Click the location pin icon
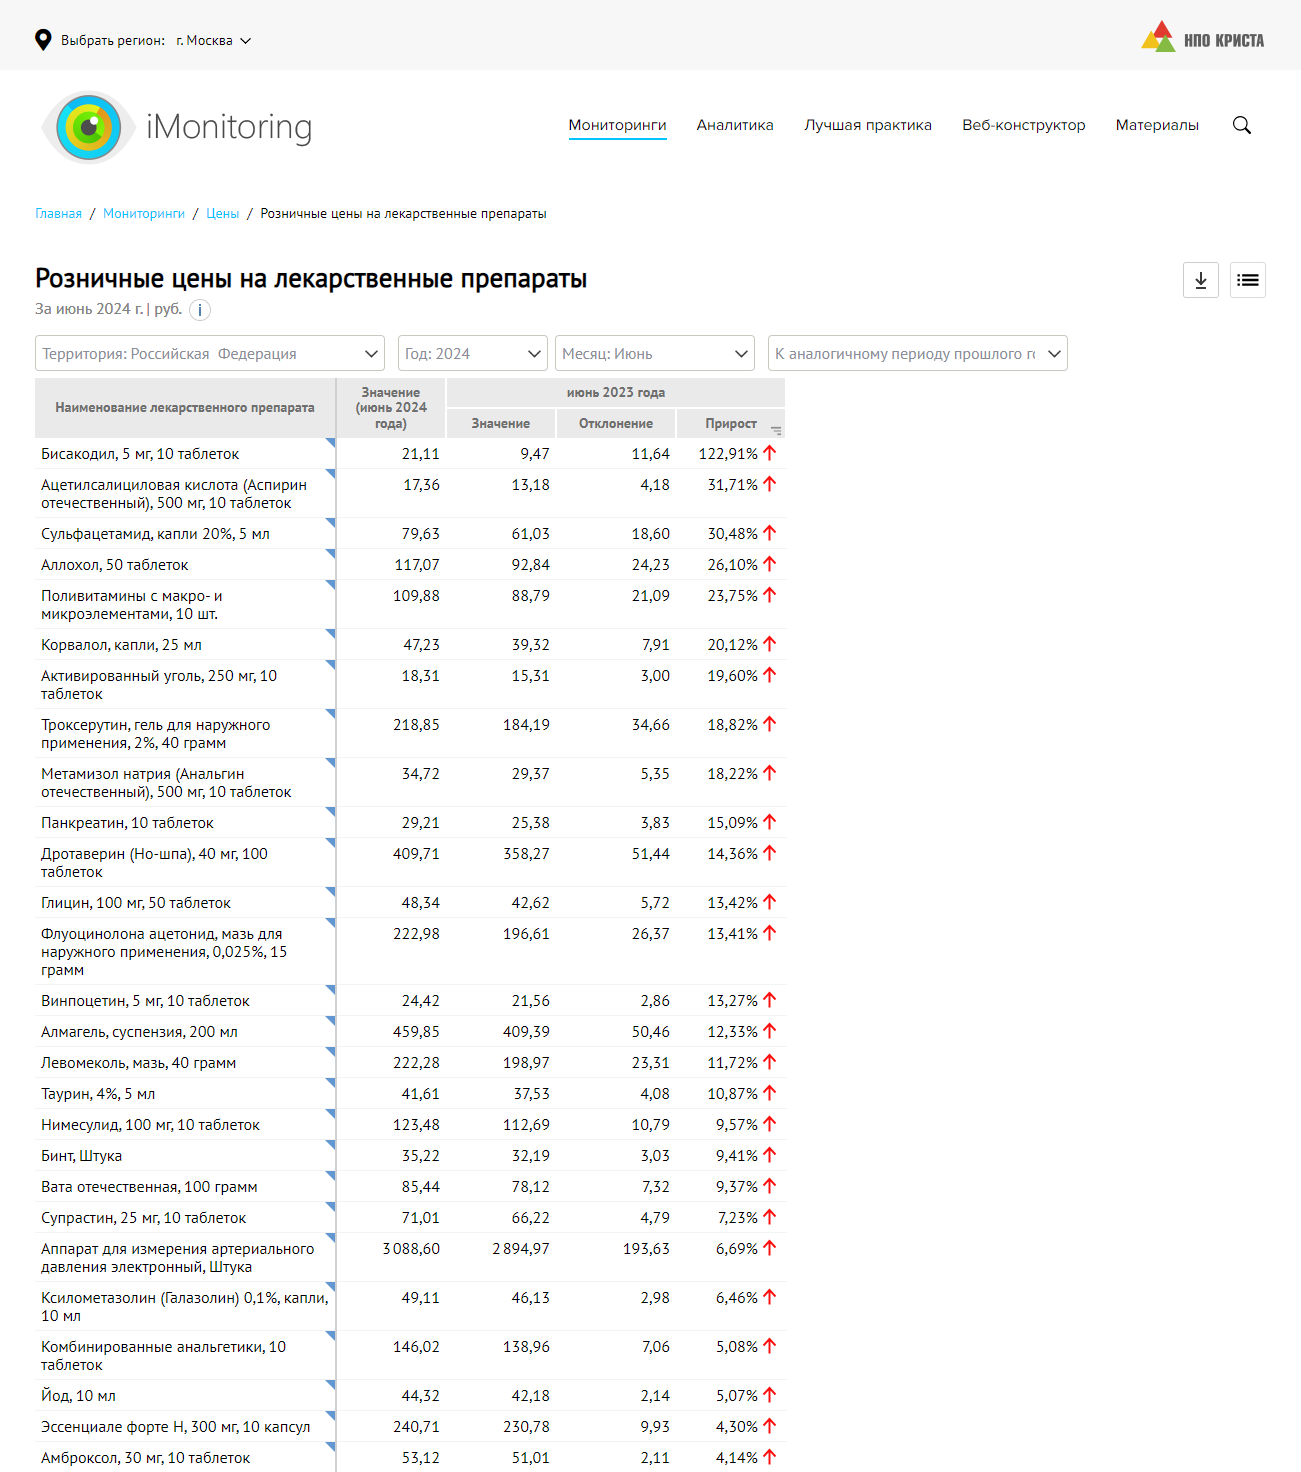The height and width of the screenshot is (1472, 1301). click(43, 40)
